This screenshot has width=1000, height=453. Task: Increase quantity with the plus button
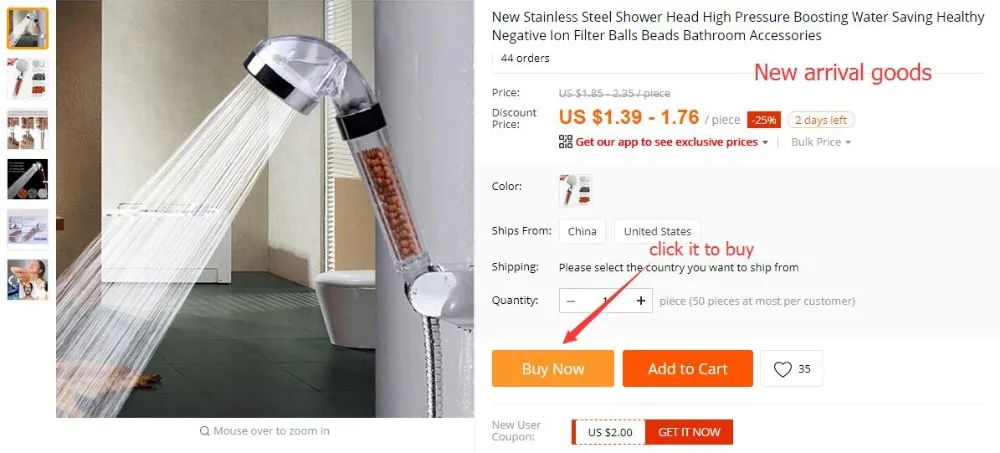(x=641, y=301)
